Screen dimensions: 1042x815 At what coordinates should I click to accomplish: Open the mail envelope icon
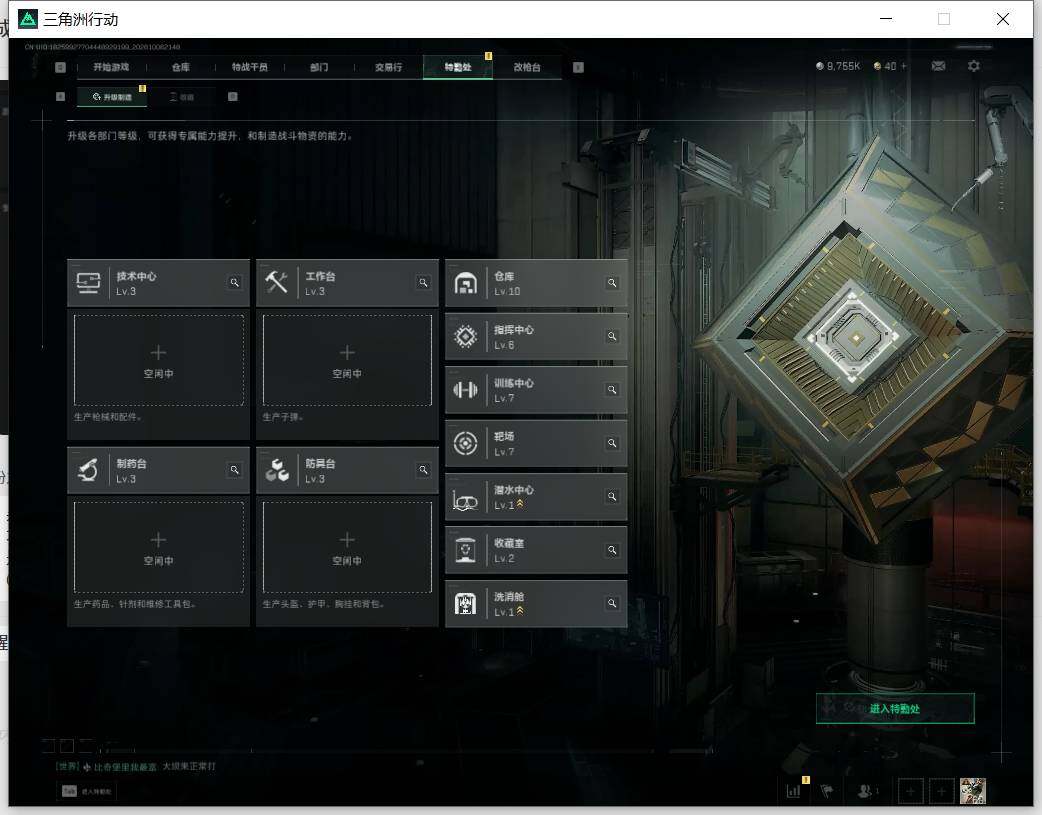(x=938, y=66)
